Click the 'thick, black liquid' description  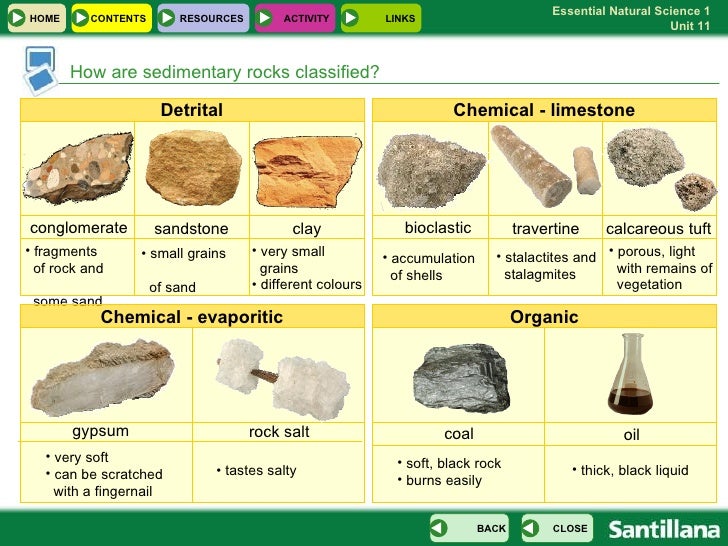[630, 471]
